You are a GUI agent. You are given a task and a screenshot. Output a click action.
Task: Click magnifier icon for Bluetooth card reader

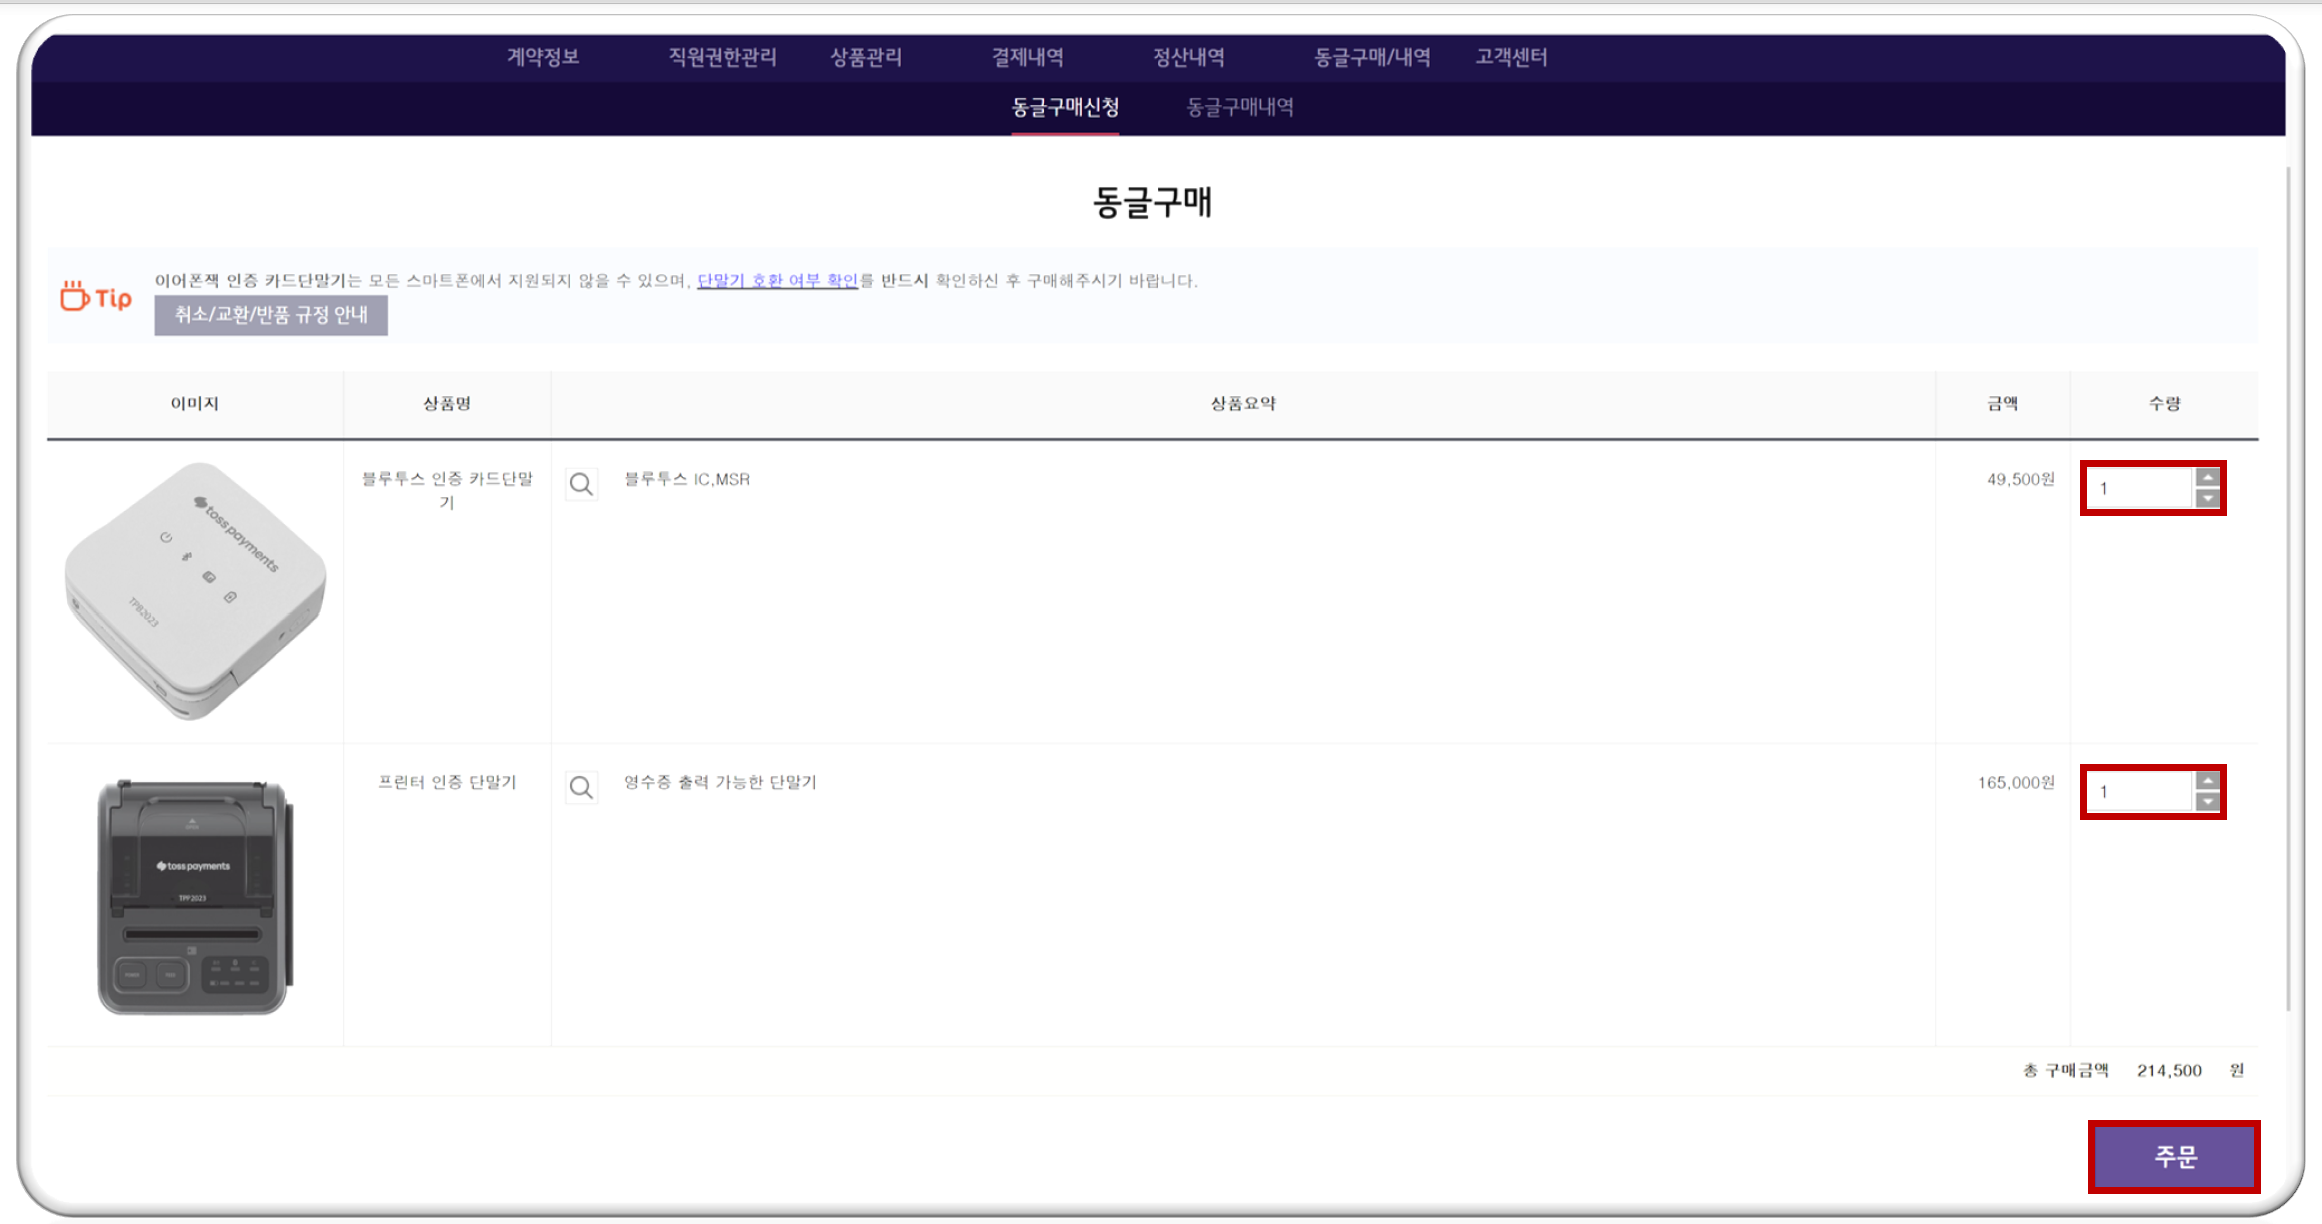pyautogui.click(x=581, y=485)
